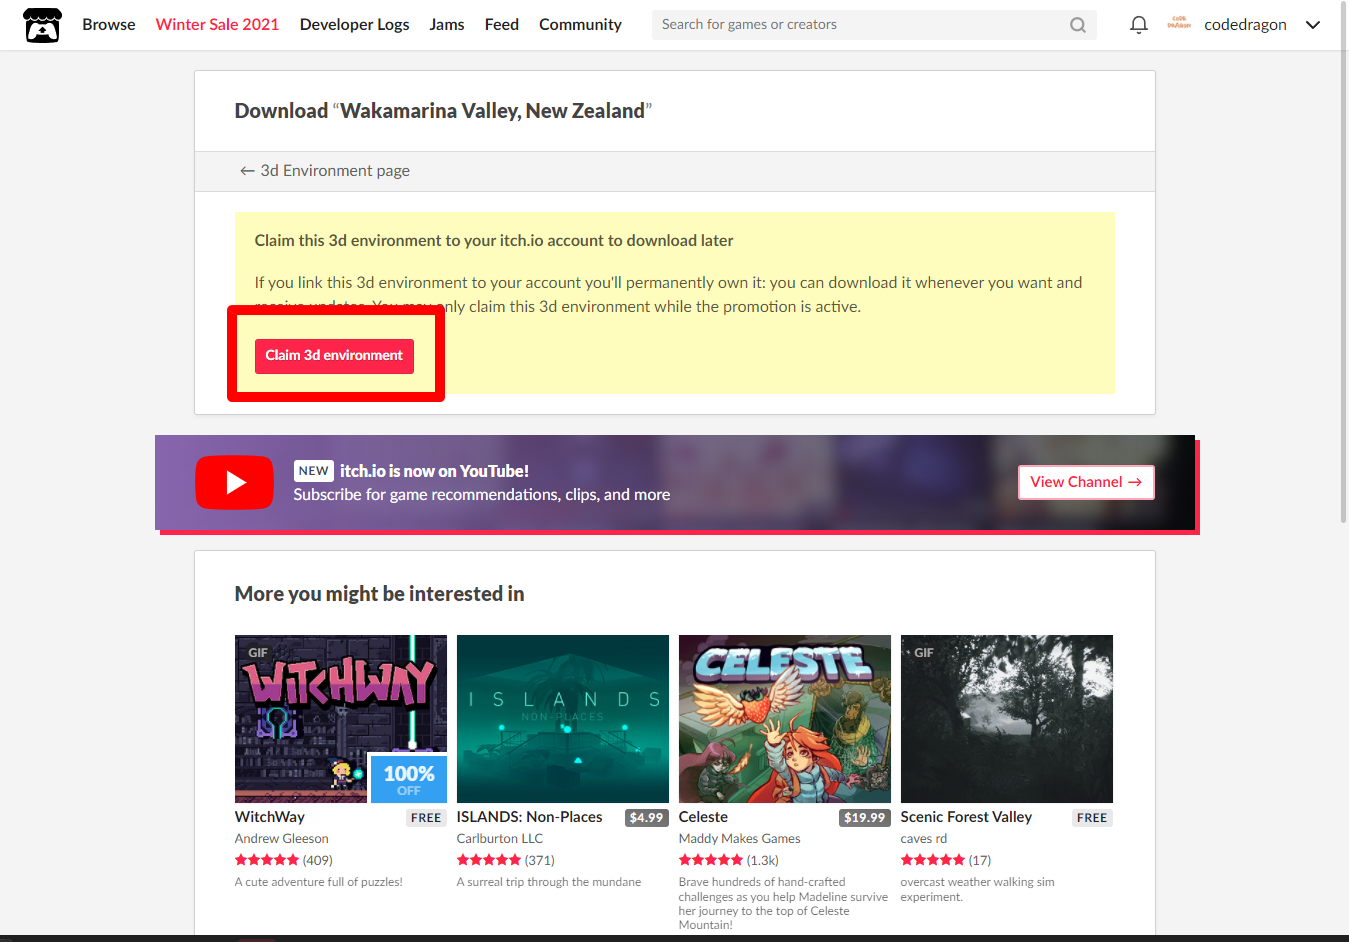This screenshot has width=1349, height=942.
Task: Click Scenic Forest Valley title link
Action: [x=966, y=817]
